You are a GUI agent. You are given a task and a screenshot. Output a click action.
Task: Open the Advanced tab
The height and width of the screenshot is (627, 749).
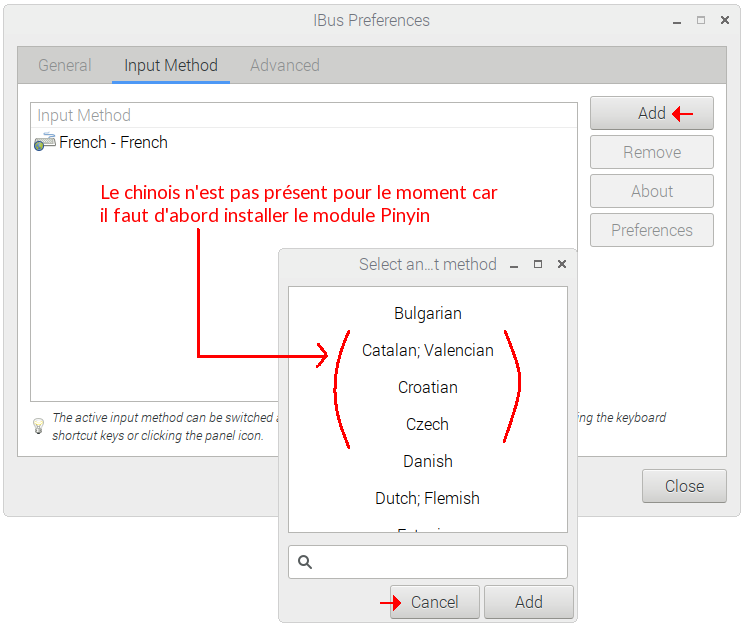tap(285, 65)
